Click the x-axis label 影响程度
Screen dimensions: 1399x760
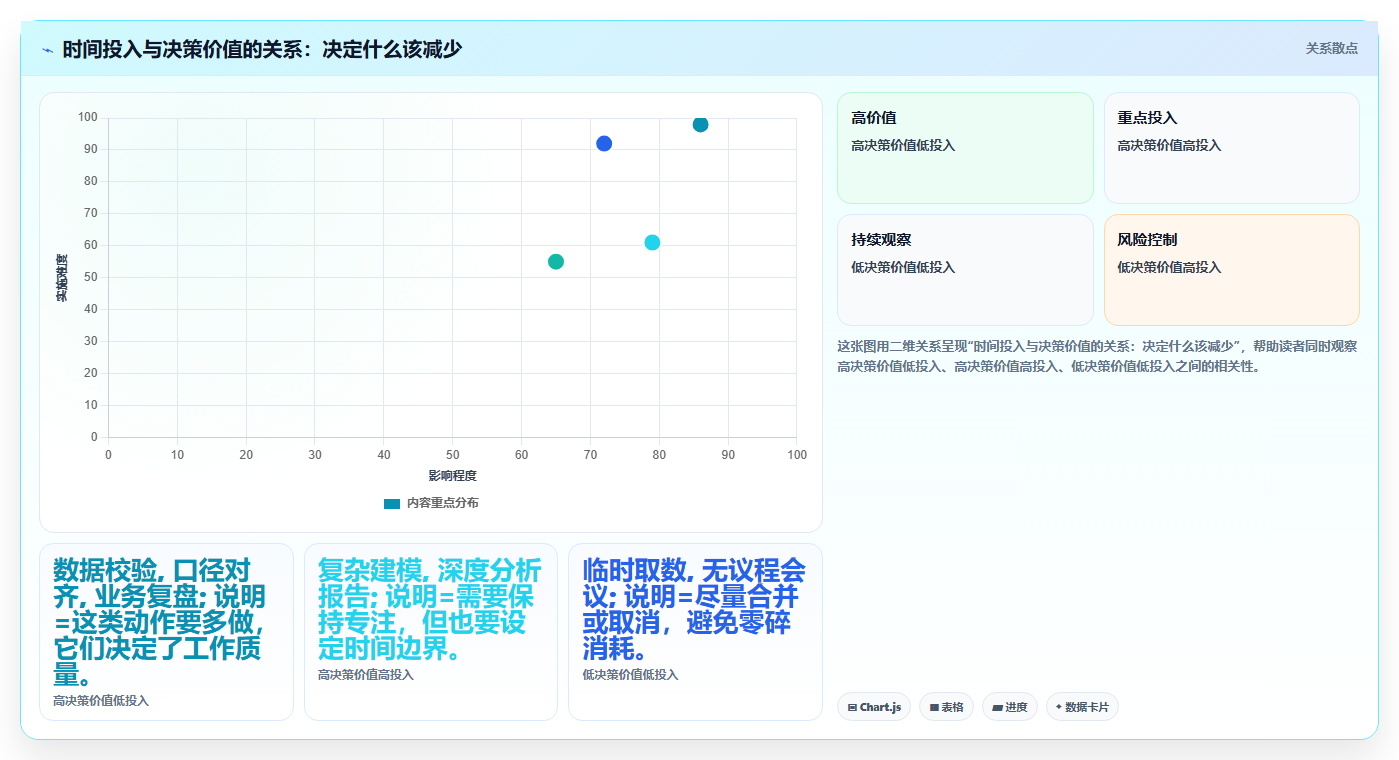[x=452, y=476]
